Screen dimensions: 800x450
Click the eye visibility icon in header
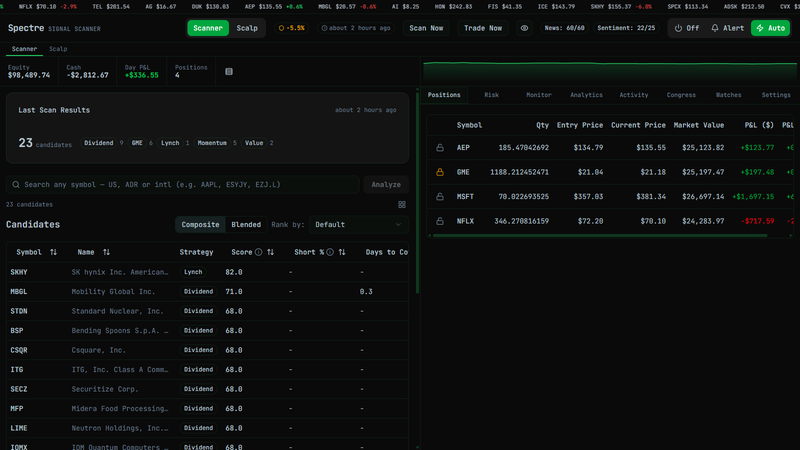click(x=524, y=28)
